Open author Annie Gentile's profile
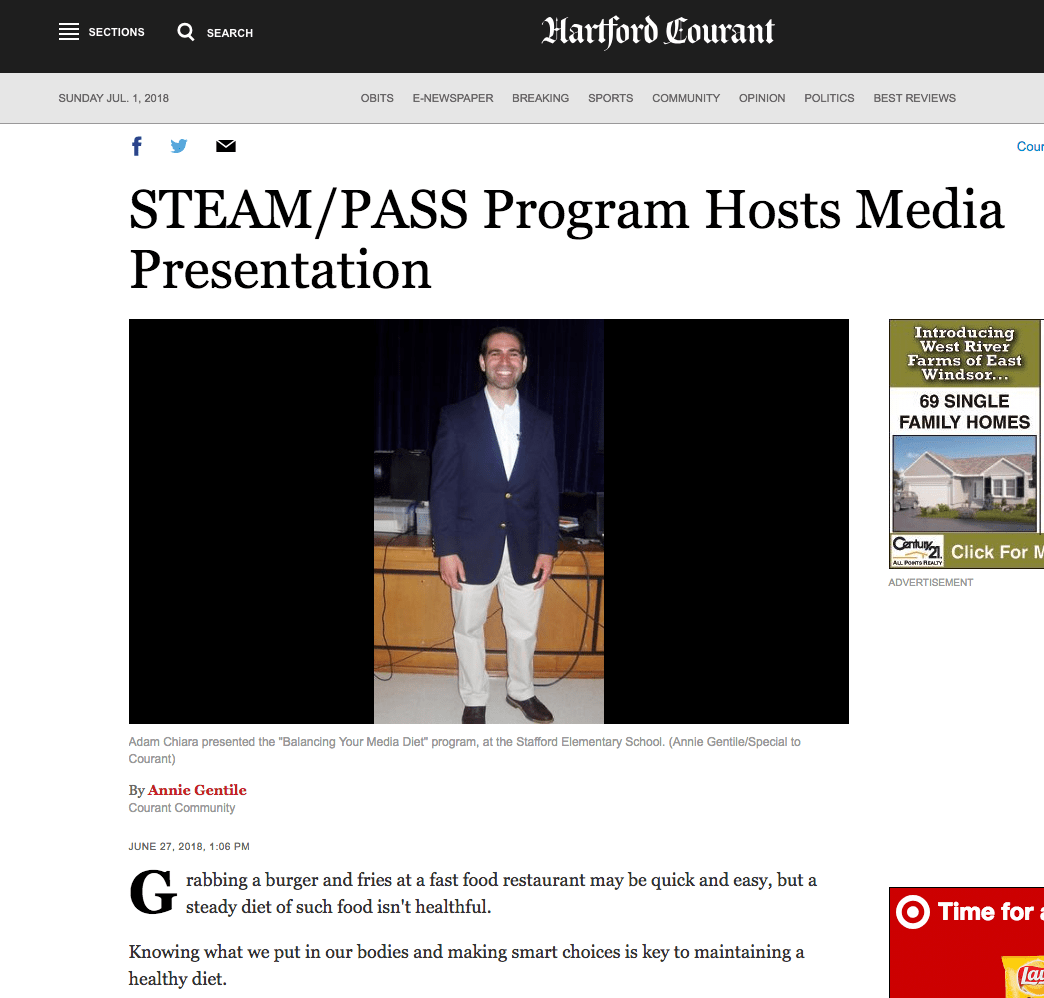This screenshot has height=998, width=1044. coord(197,789)
